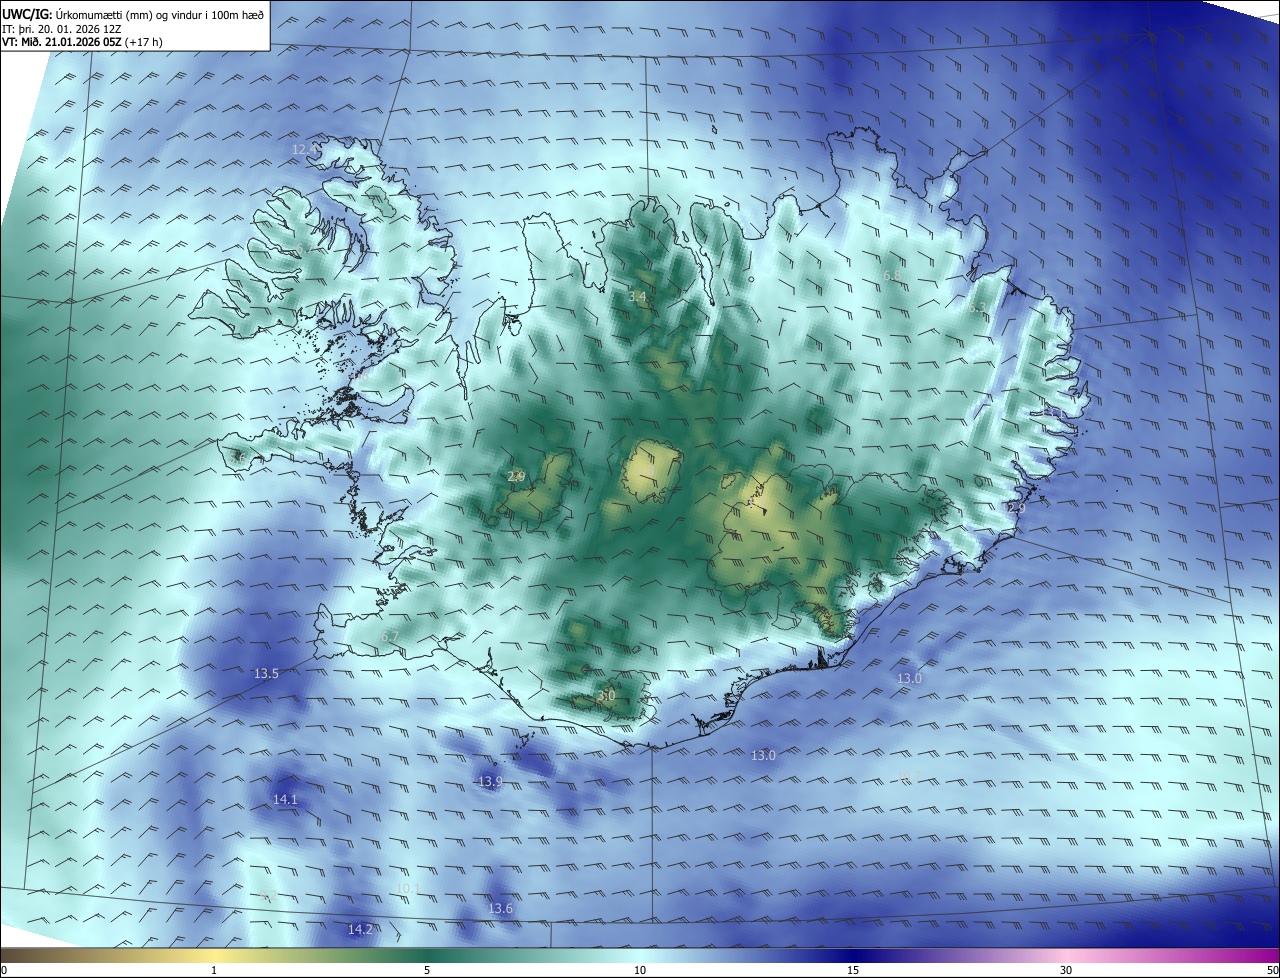Click the 13.0 value off the southeast coast
The height and width of the screenshot is (978, 1280).
click(x=909, y=678)
